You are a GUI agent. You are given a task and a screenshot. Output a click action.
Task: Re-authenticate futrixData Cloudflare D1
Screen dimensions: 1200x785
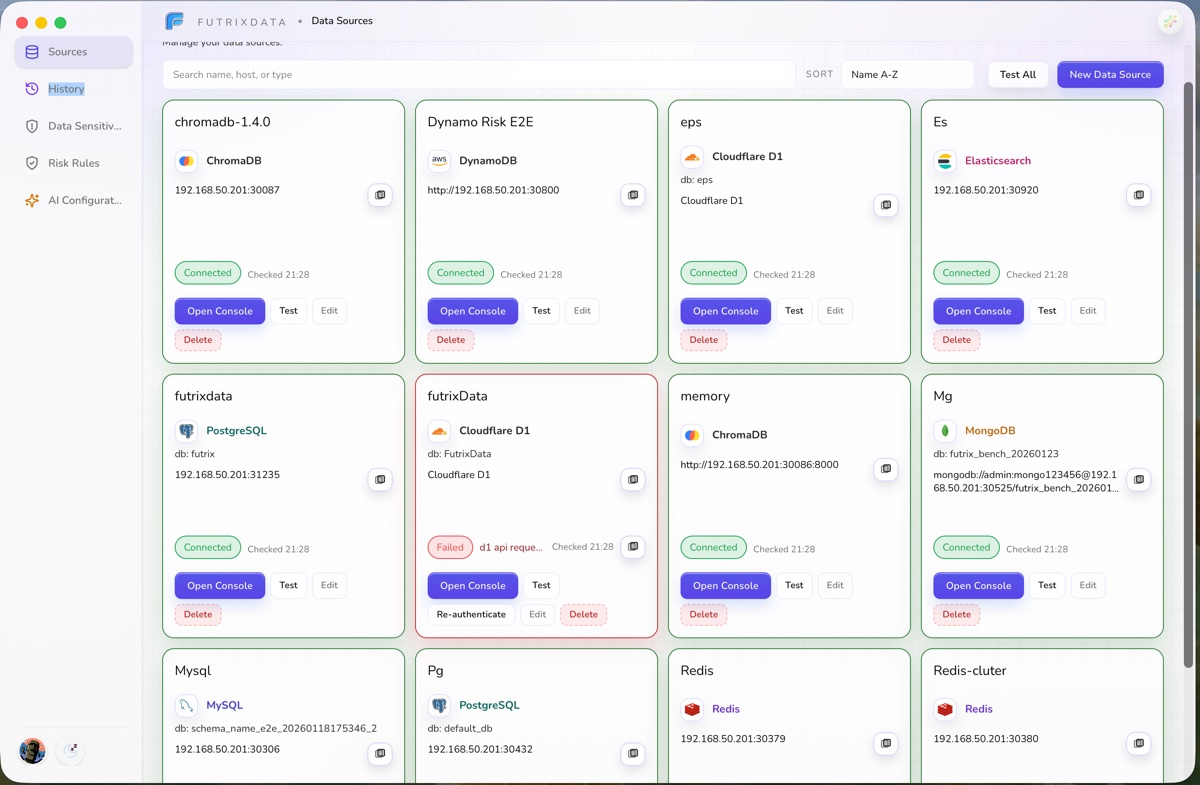[471, 615]
